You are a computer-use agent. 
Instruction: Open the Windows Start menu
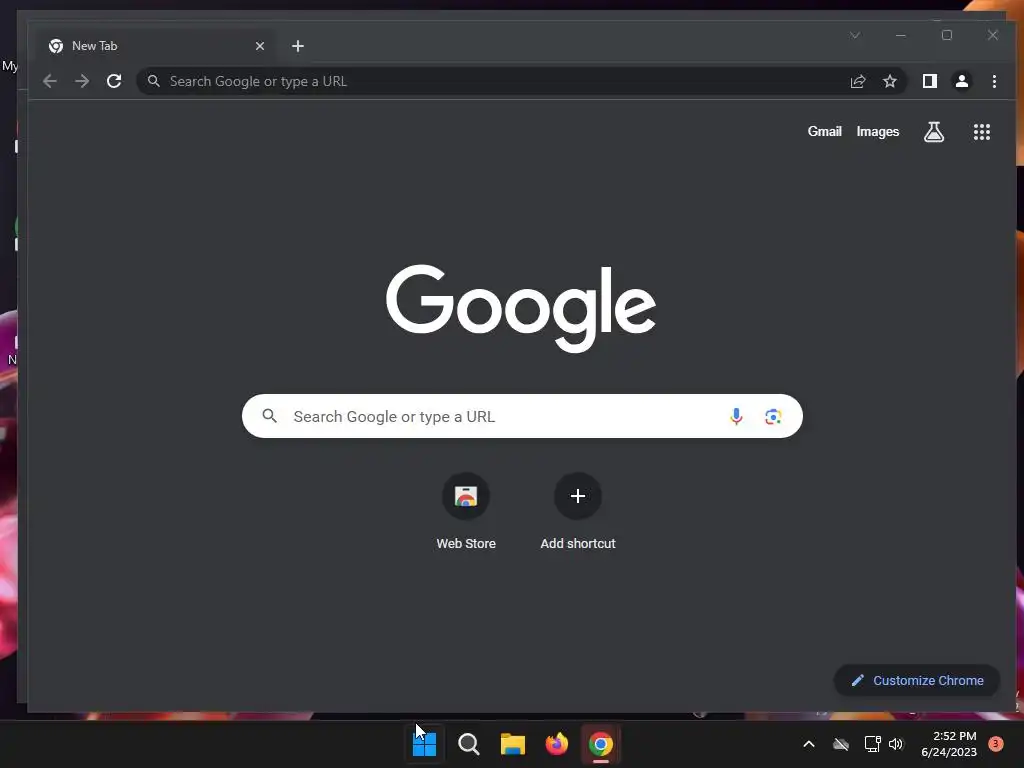point(424,744)
